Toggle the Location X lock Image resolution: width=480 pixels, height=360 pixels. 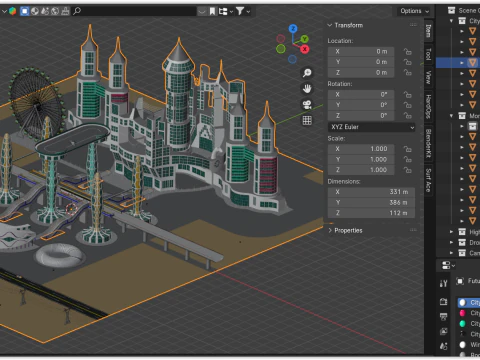(x=407, y=51)
